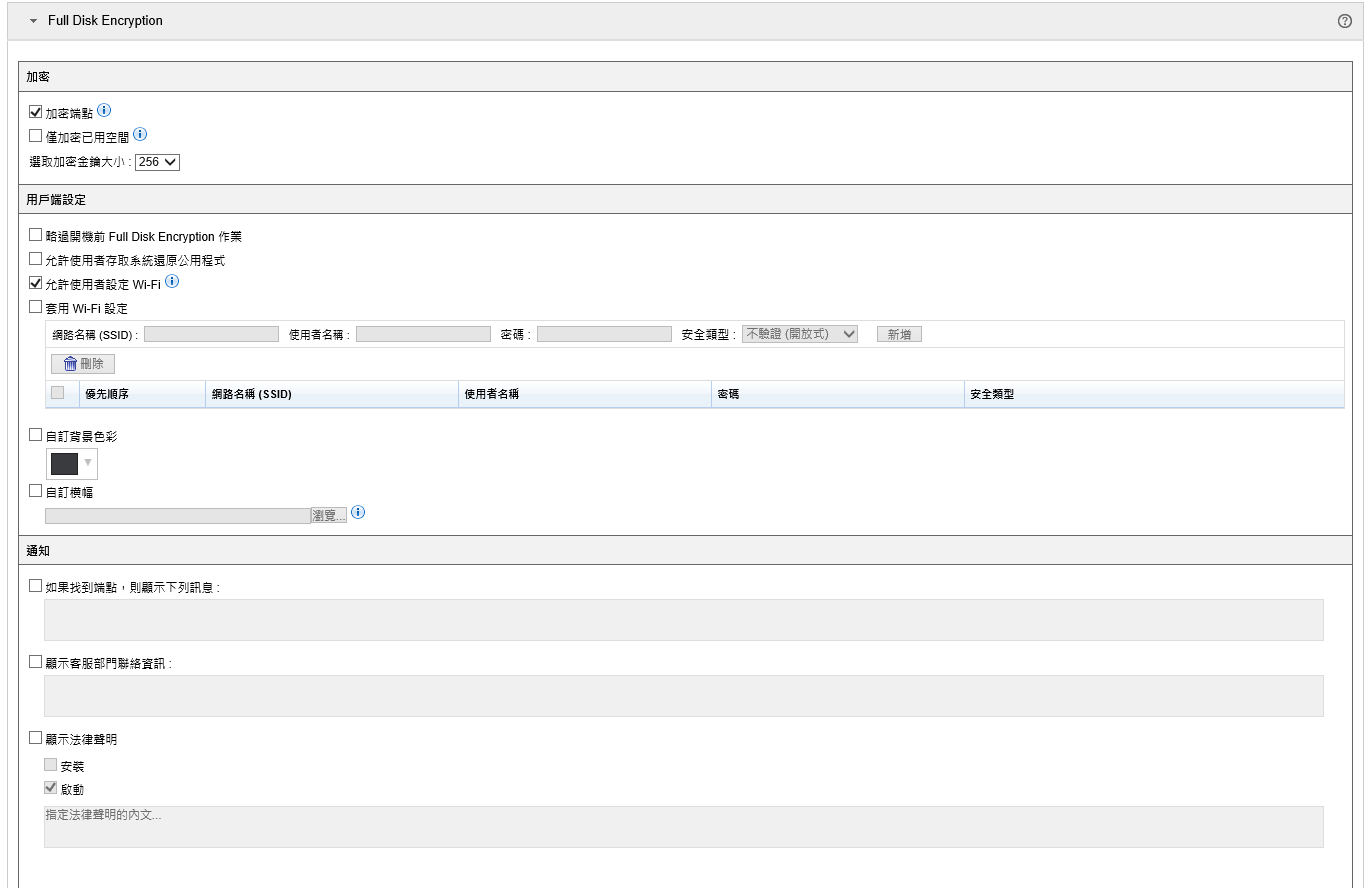This screenshot has width=1370, height=888.
Task: Enable 略過開機前 Full Disk Encryption 作業
Action: point(36,235)
